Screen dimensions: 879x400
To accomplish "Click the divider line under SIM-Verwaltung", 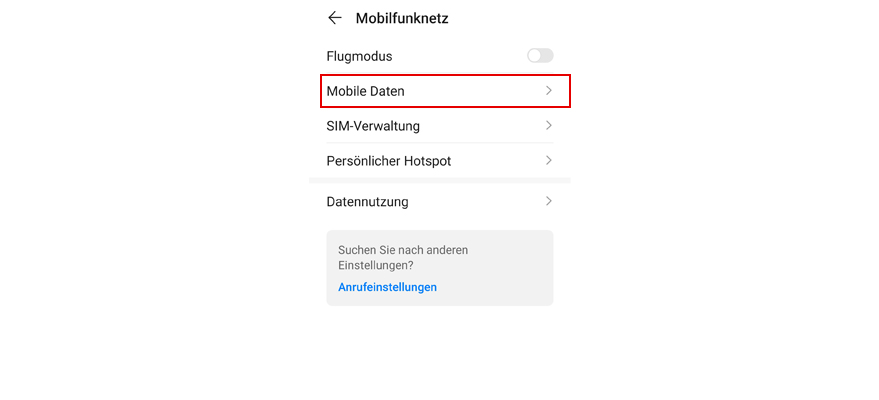I will coord(440,143).
